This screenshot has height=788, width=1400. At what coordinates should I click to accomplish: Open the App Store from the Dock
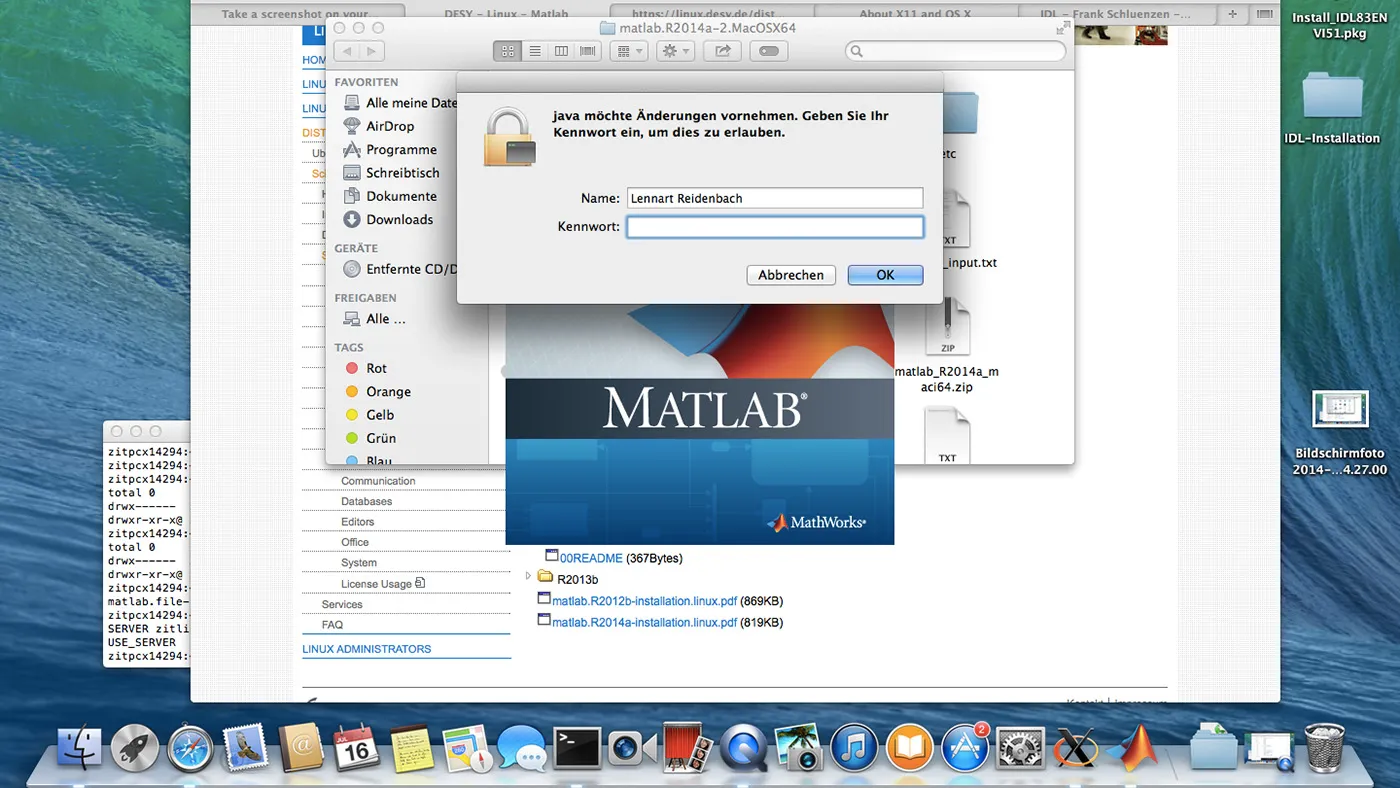click(964, 747)
